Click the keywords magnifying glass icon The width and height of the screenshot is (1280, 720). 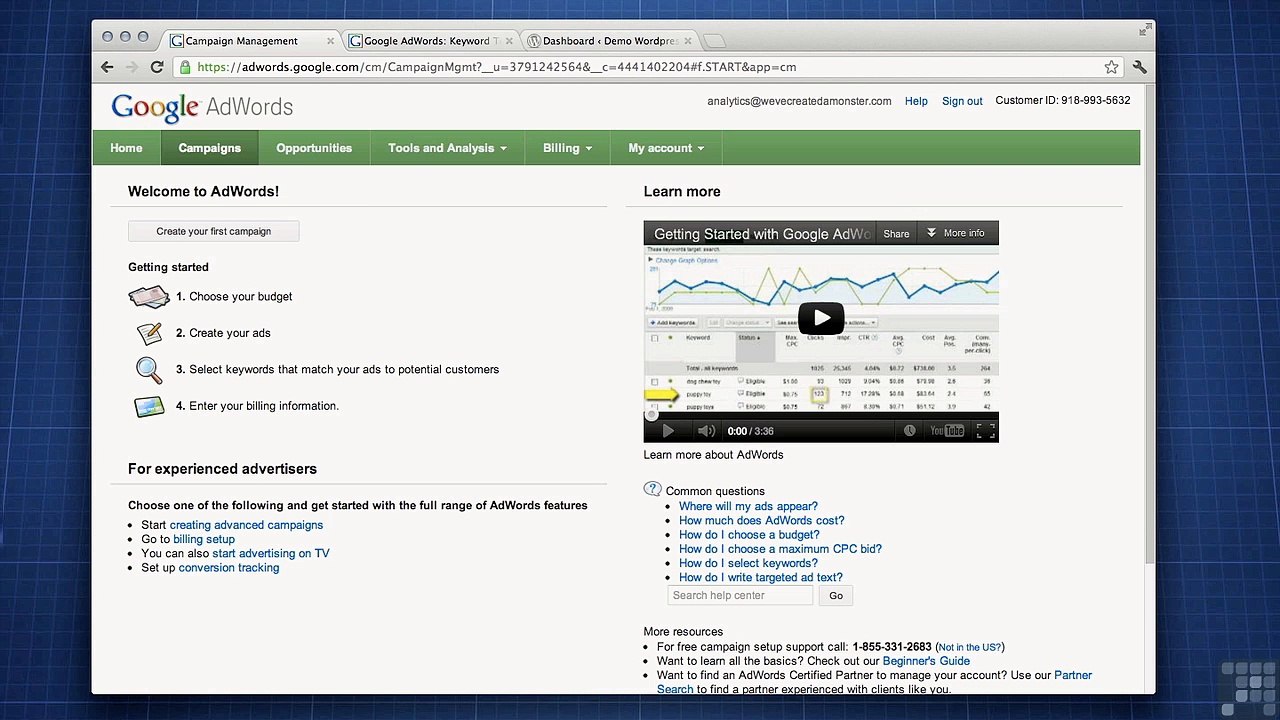click(x=149, y=370)
